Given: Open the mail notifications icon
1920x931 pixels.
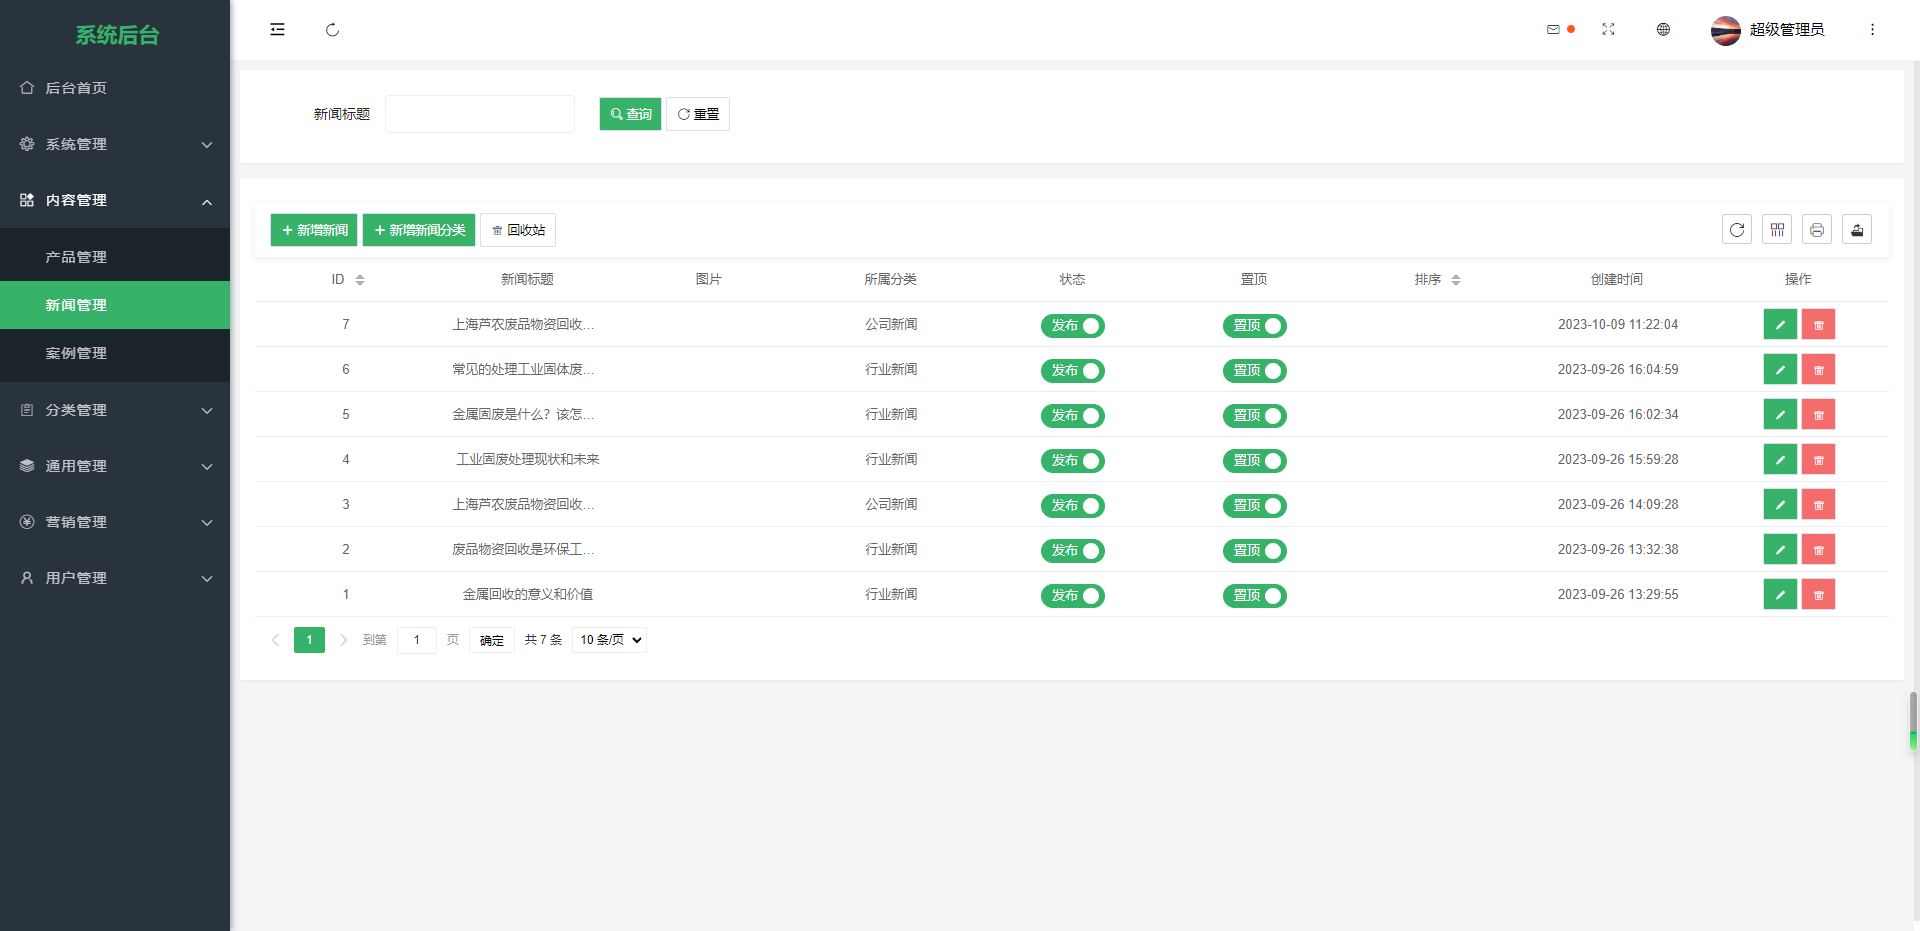Looking at the screenshot, I should click(1553, 30).
